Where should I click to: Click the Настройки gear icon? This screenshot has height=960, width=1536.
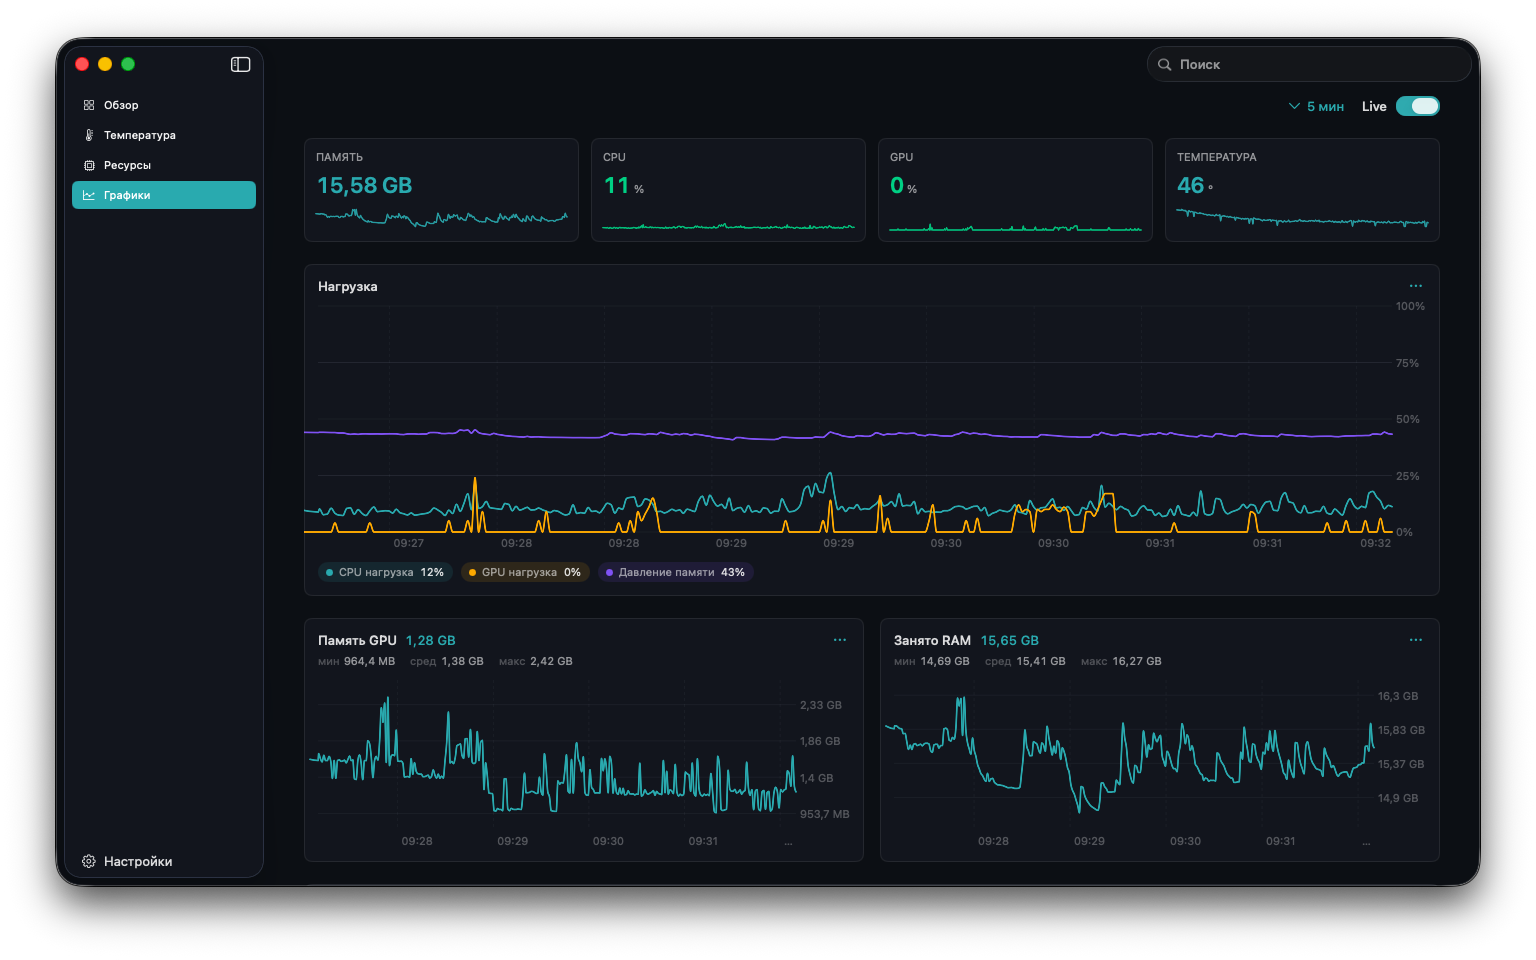tap(89, 861)
